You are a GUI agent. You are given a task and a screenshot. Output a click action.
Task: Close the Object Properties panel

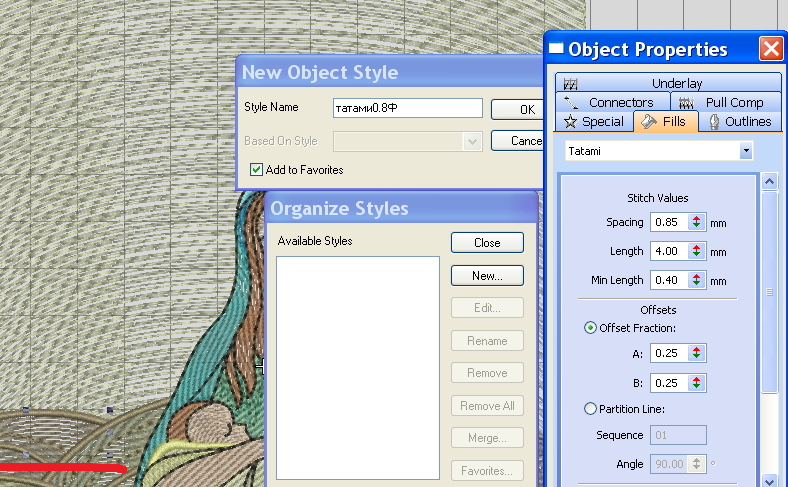tap(770, 49)
